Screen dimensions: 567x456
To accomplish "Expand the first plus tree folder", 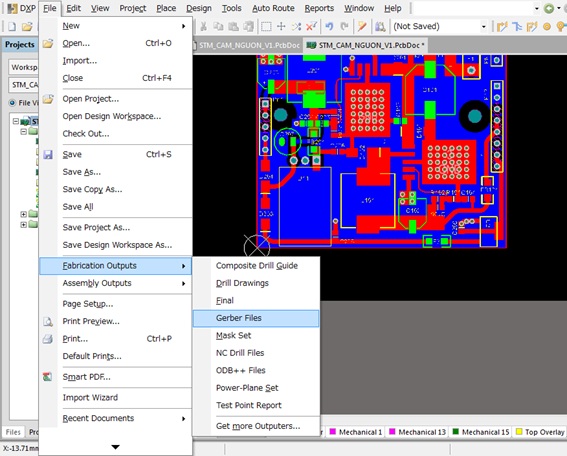I will [x=24, y=214].
